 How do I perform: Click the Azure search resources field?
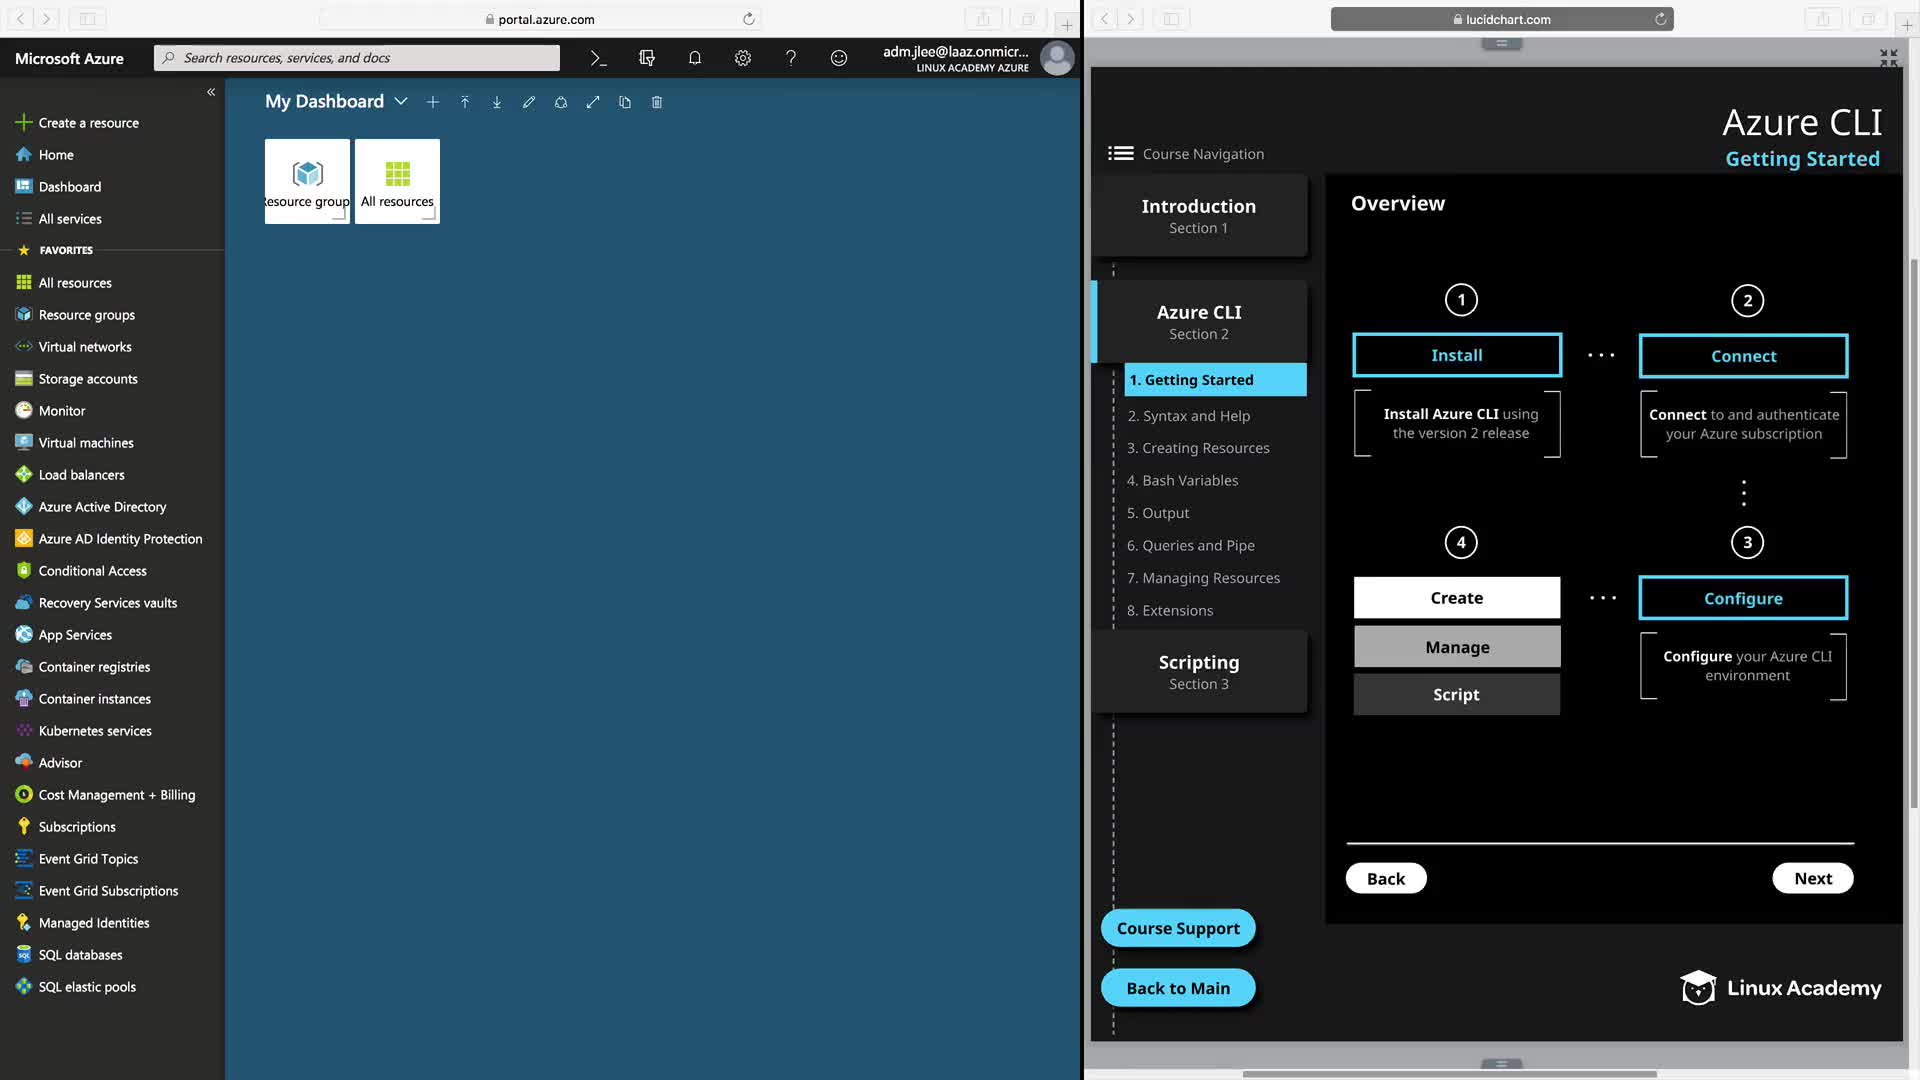(x=360, y=58)
